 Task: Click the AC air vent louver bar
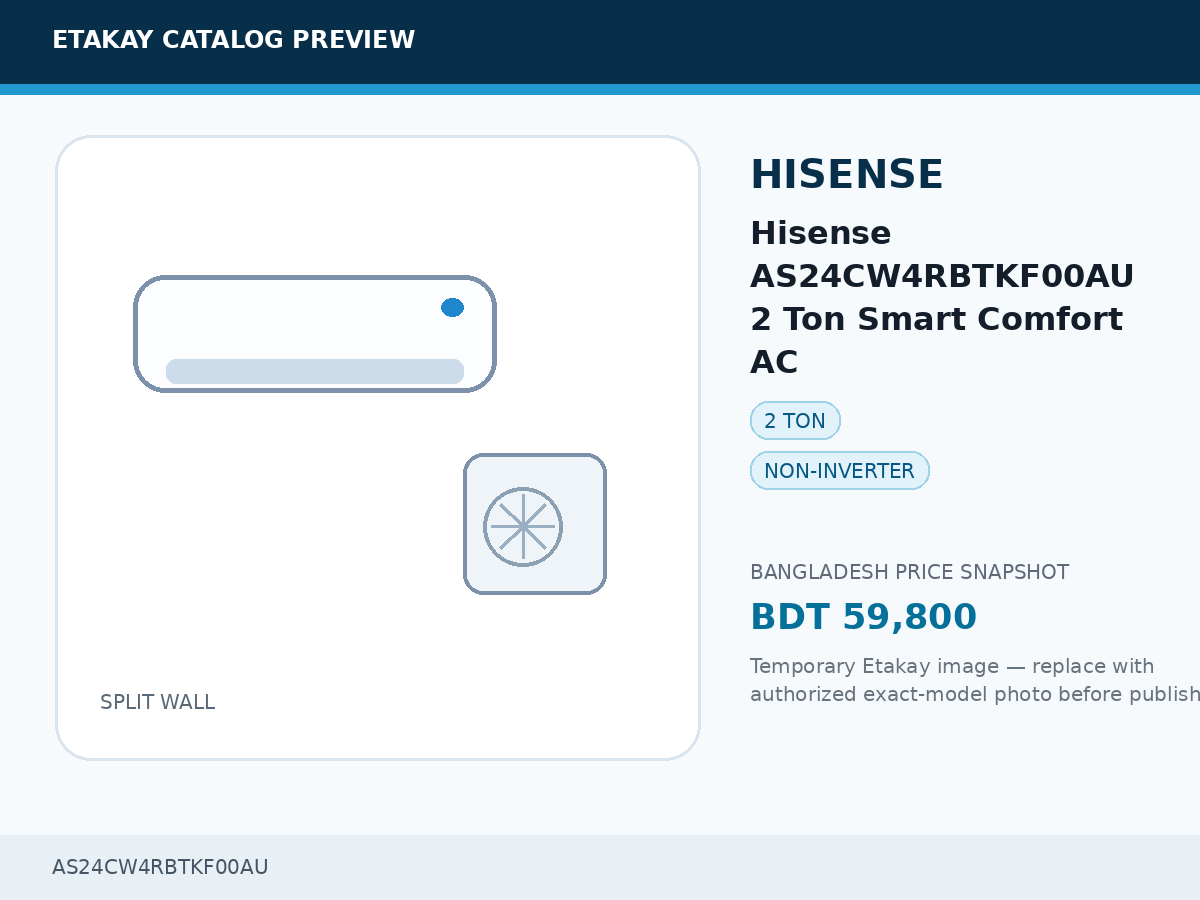pyautogui.click(x=315, y=371)
